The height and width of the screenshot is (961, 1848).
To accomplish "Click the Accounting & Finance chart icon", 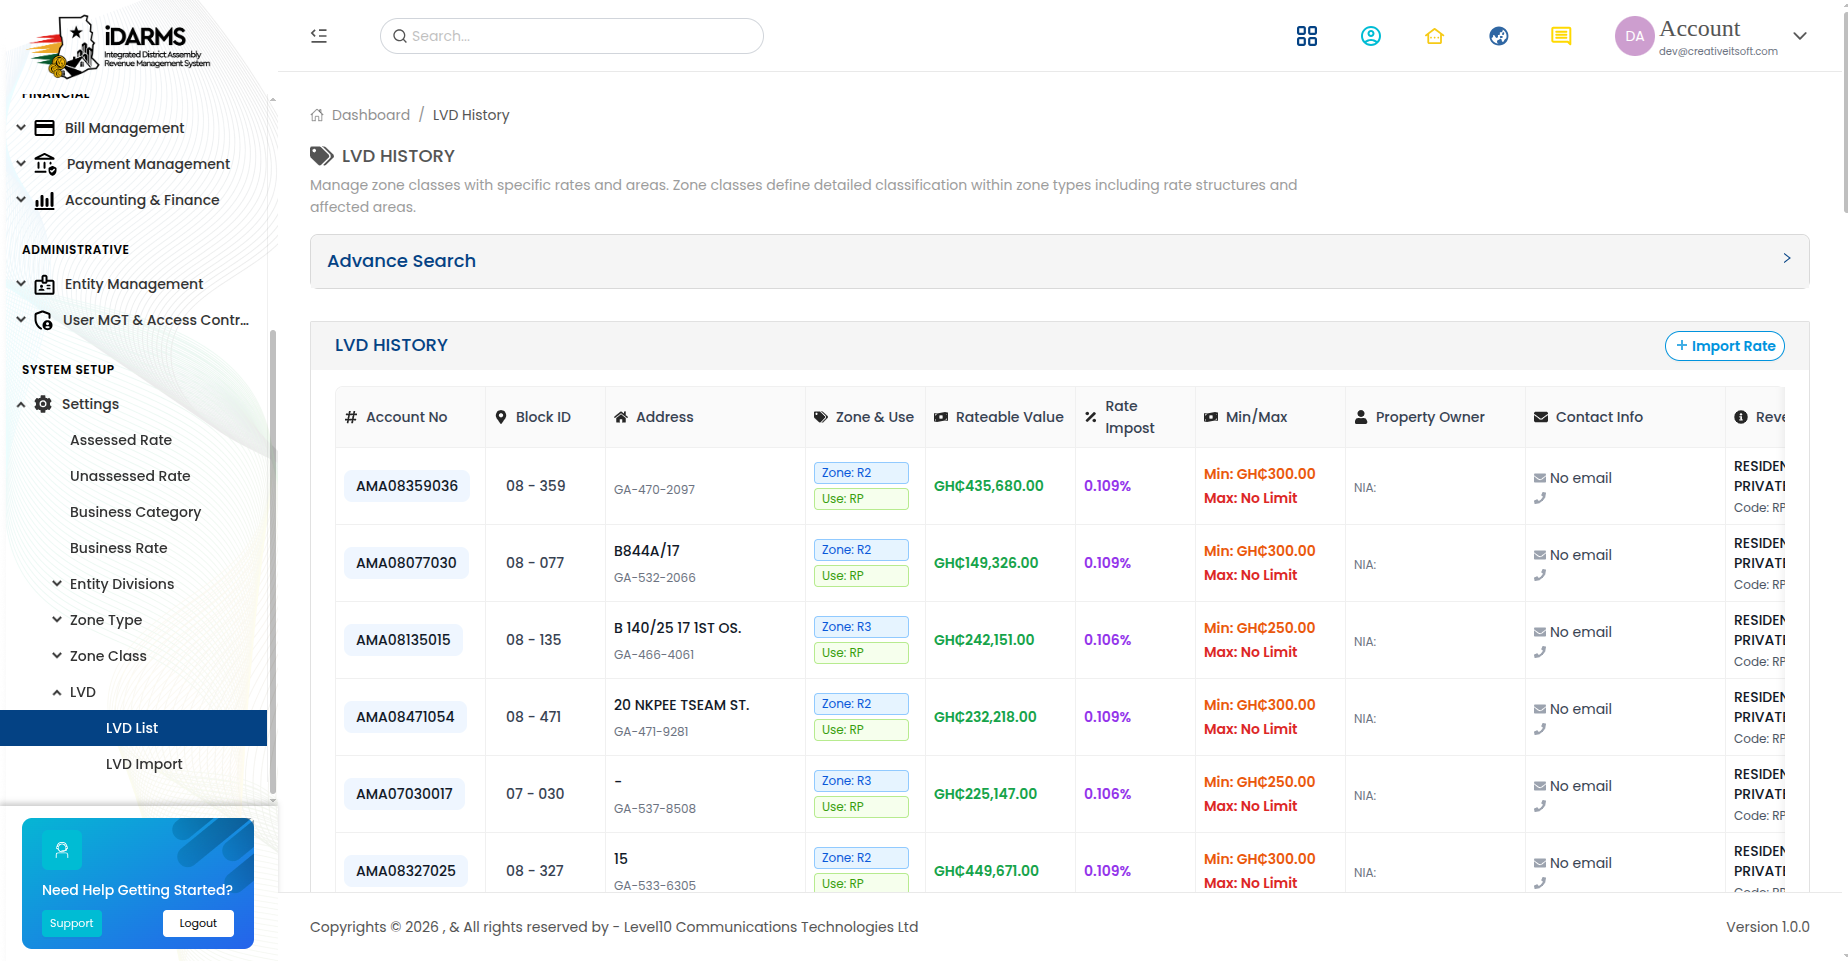I will coord(45,200).
